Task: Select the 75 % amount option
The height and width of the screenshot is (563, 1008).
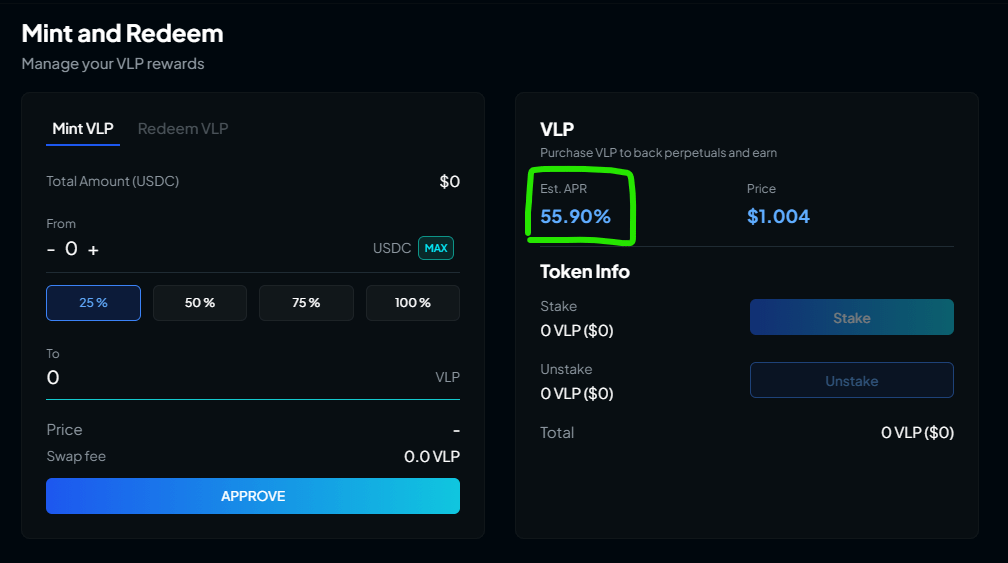Action: (x=306, y=303)
